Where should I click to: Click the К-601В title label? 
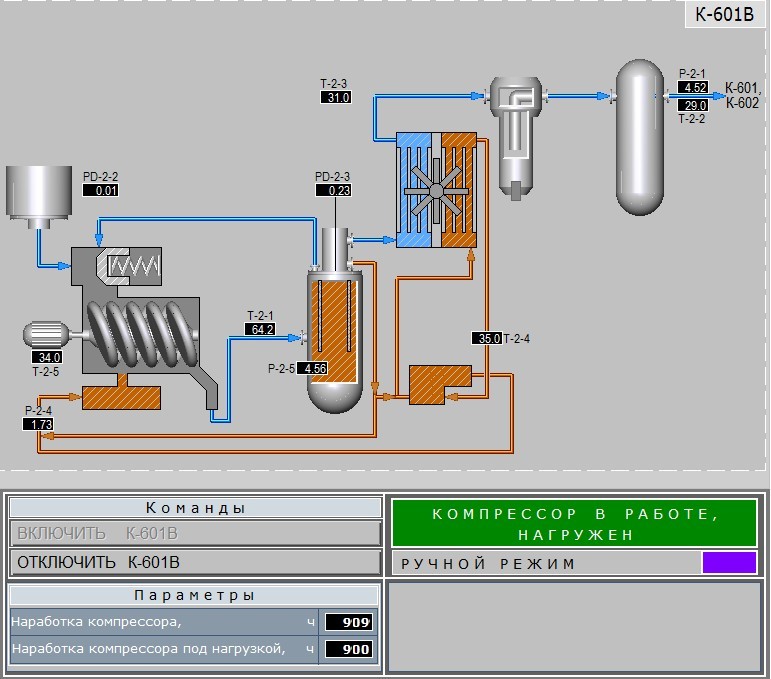[724, 15]
